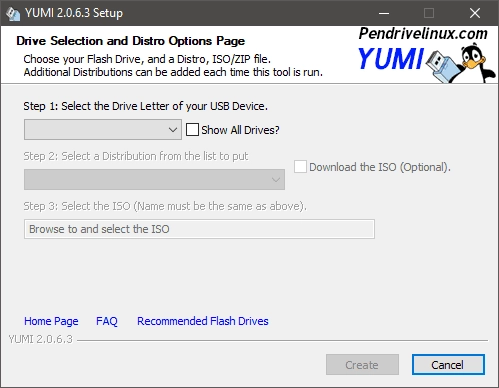Click the Pendrivelinux.com header text
Screen dimensions: 499x388
point(423,34)
